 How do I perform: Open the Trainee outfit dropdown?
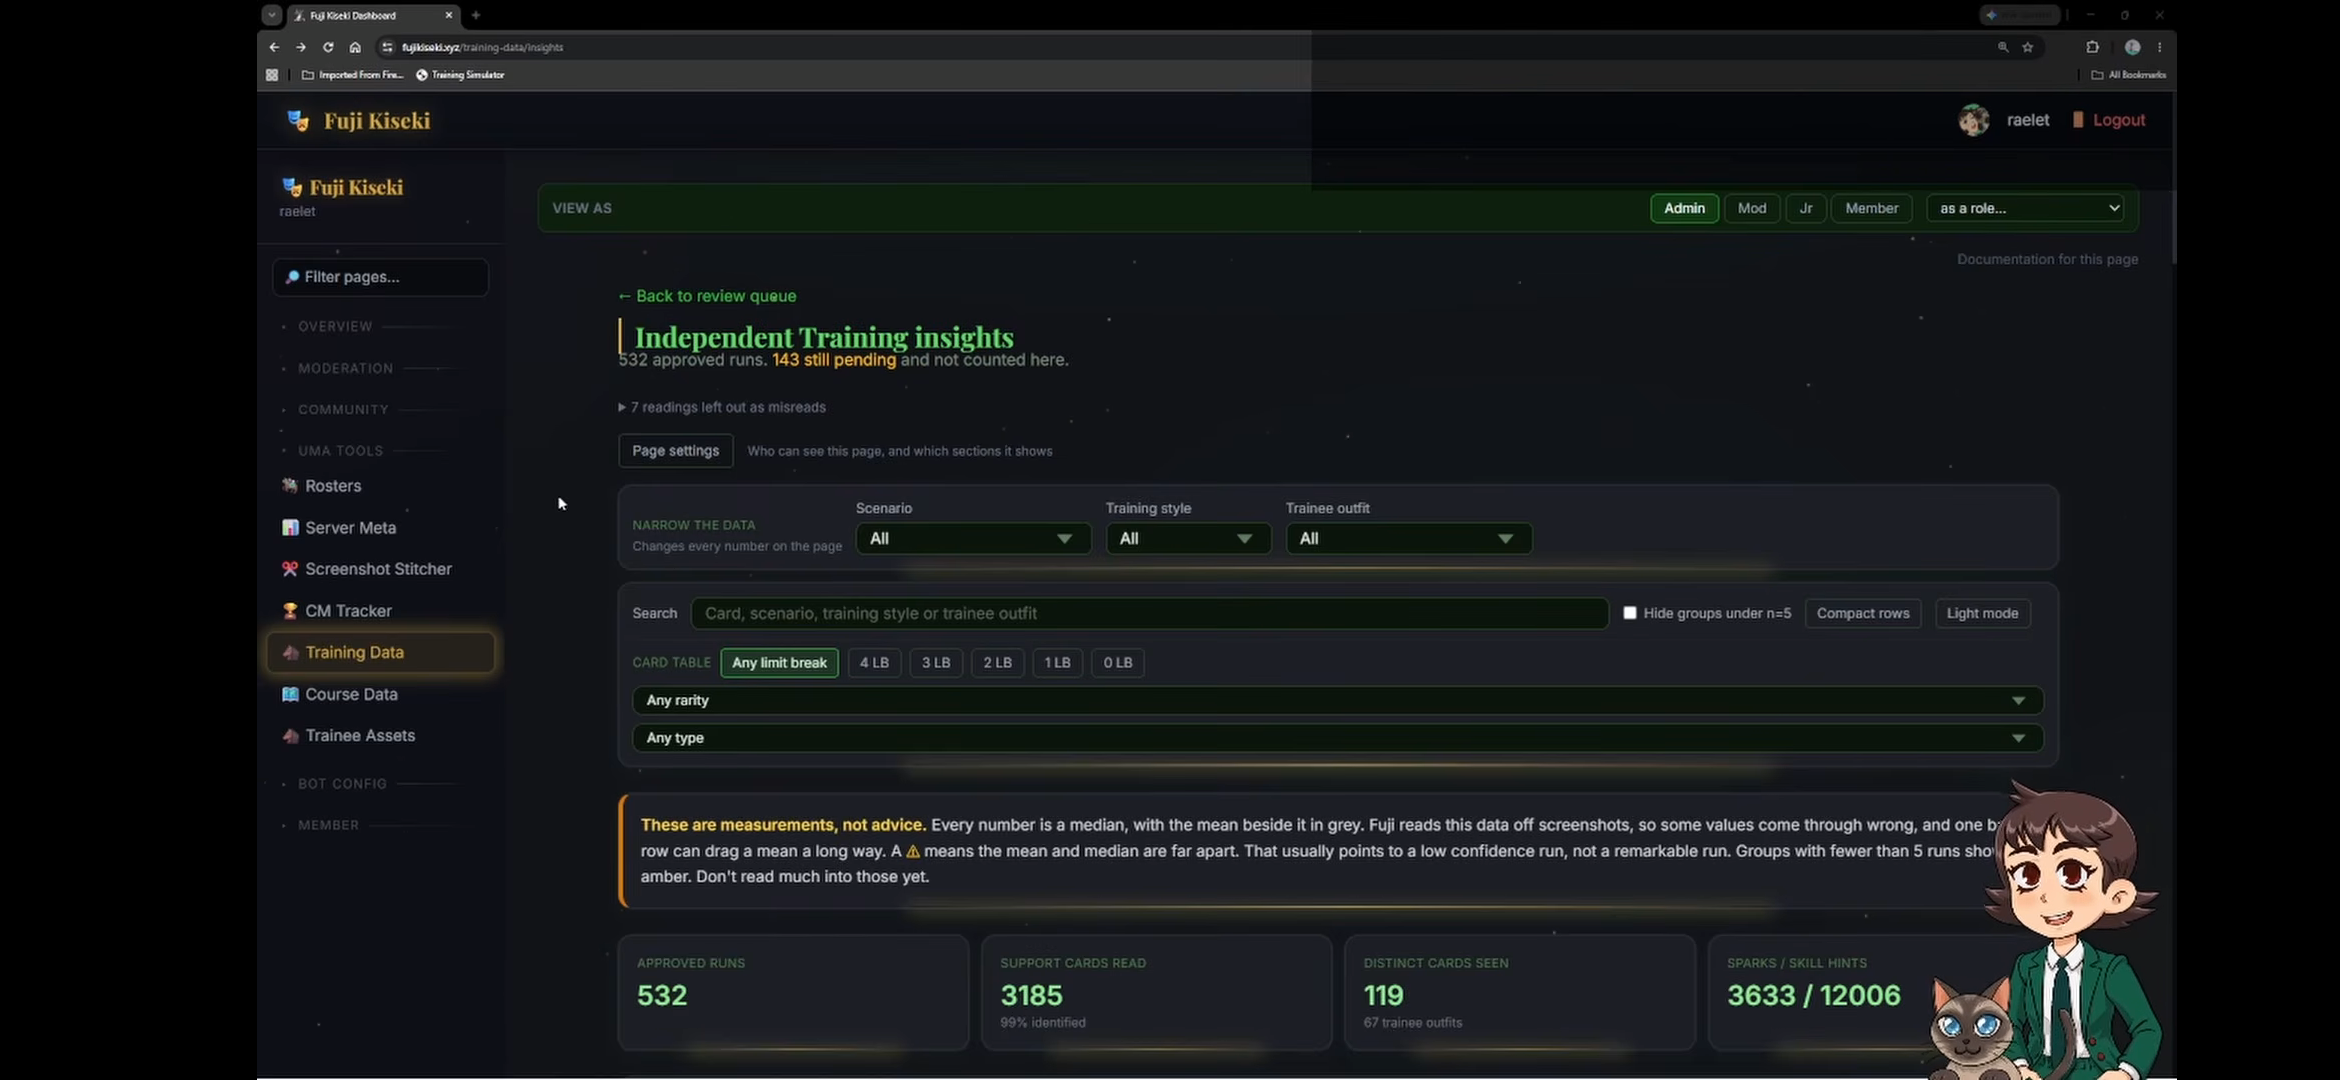click(1408, 538)
